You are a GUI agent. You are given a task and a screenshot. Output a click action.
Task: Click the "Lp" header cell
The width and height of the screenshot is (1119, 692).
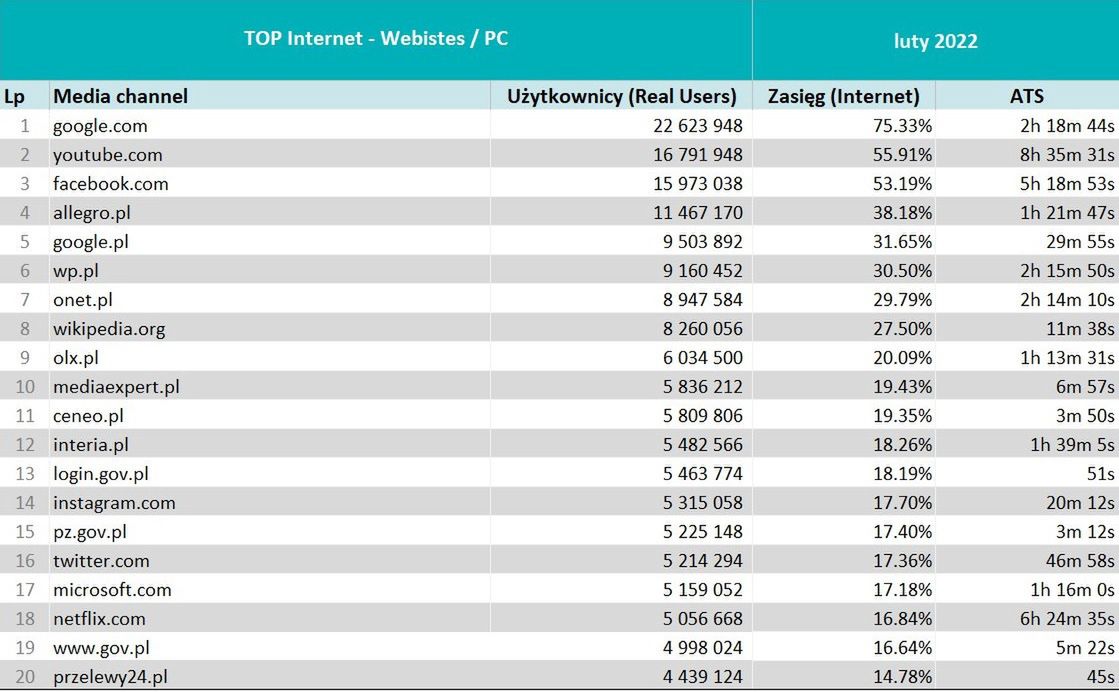click(14, 96)
